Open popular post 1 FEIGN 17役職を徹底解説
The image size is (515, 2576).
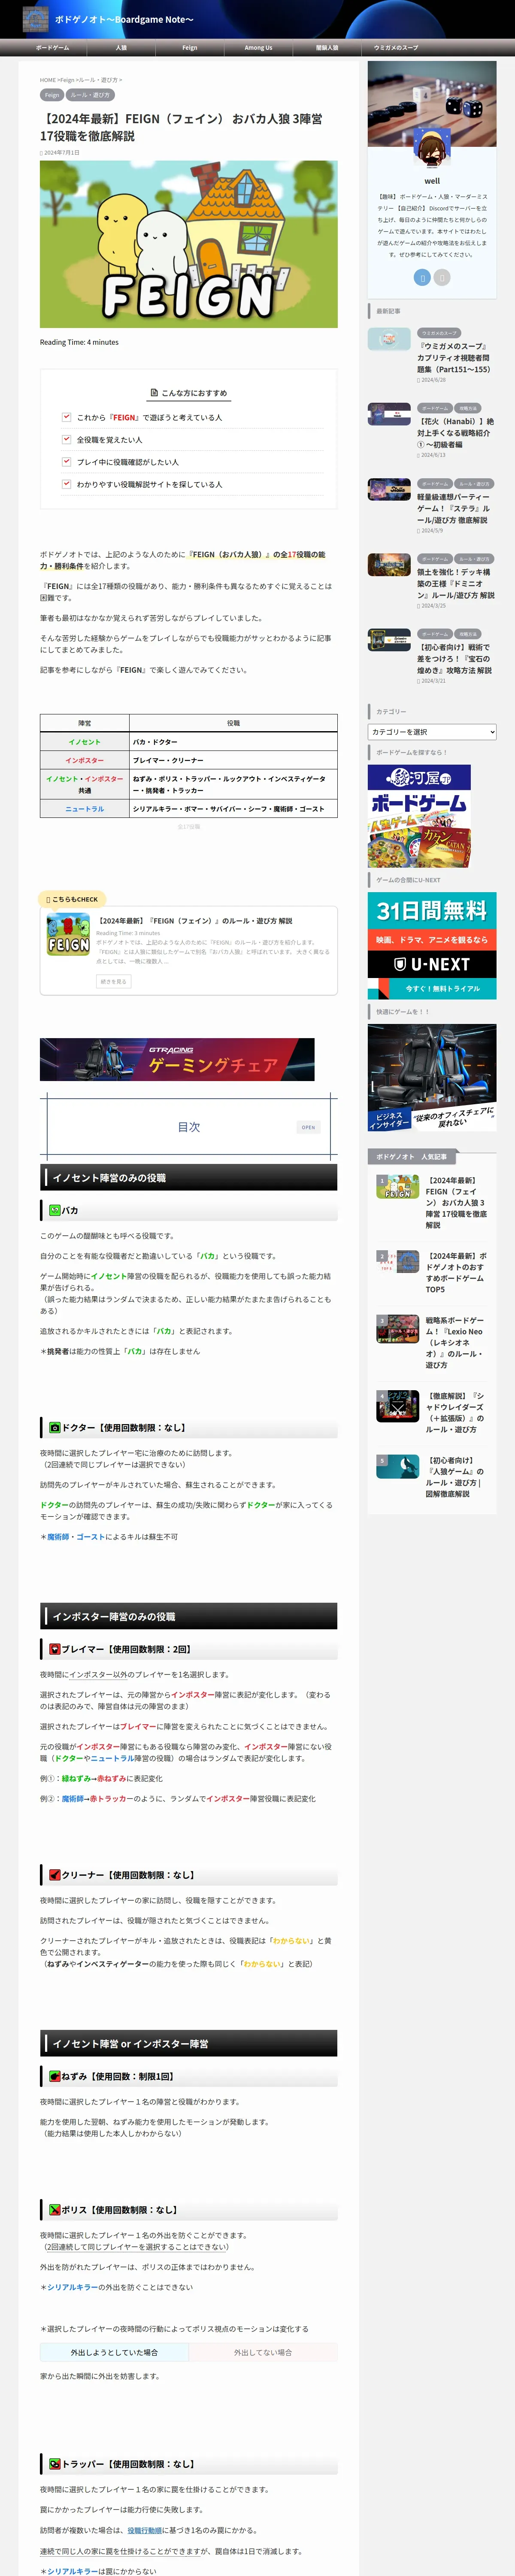456,1202
